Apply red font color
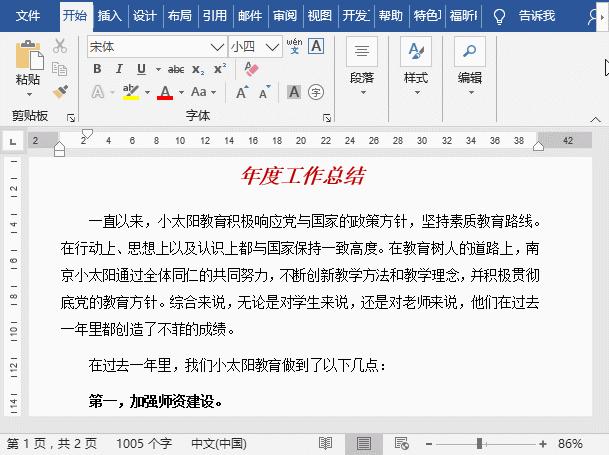Screen dimensions: 609x455 pyautogui.click(x=165, y=92)
